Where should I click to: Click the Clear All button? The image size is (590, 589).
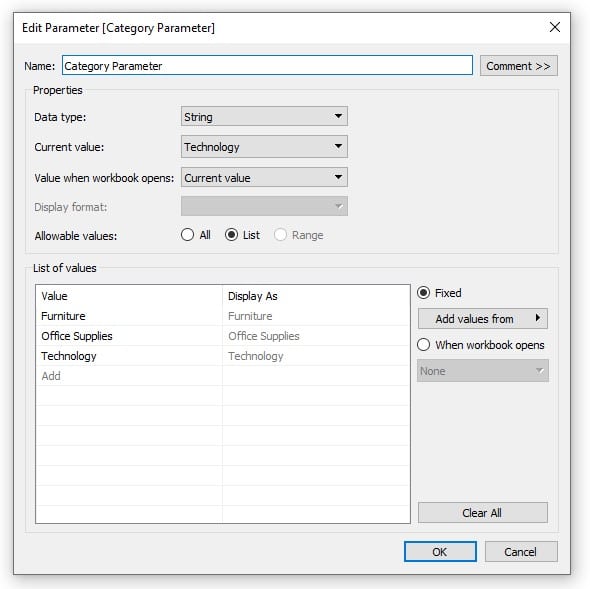click(482, 513)
